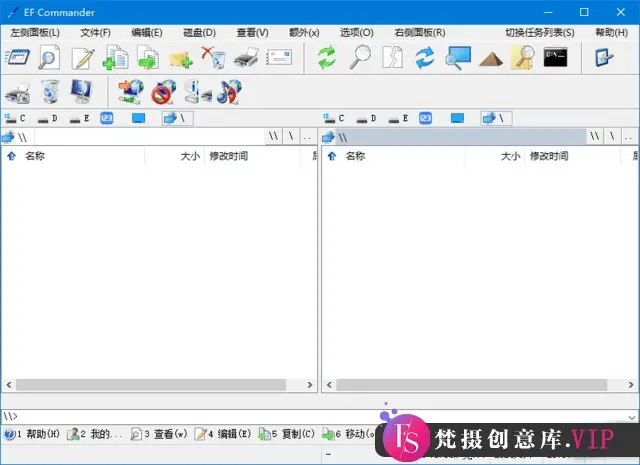Select drive D in left panel
This screenshot has width=640, height=465.
click(x=47, y=119)
